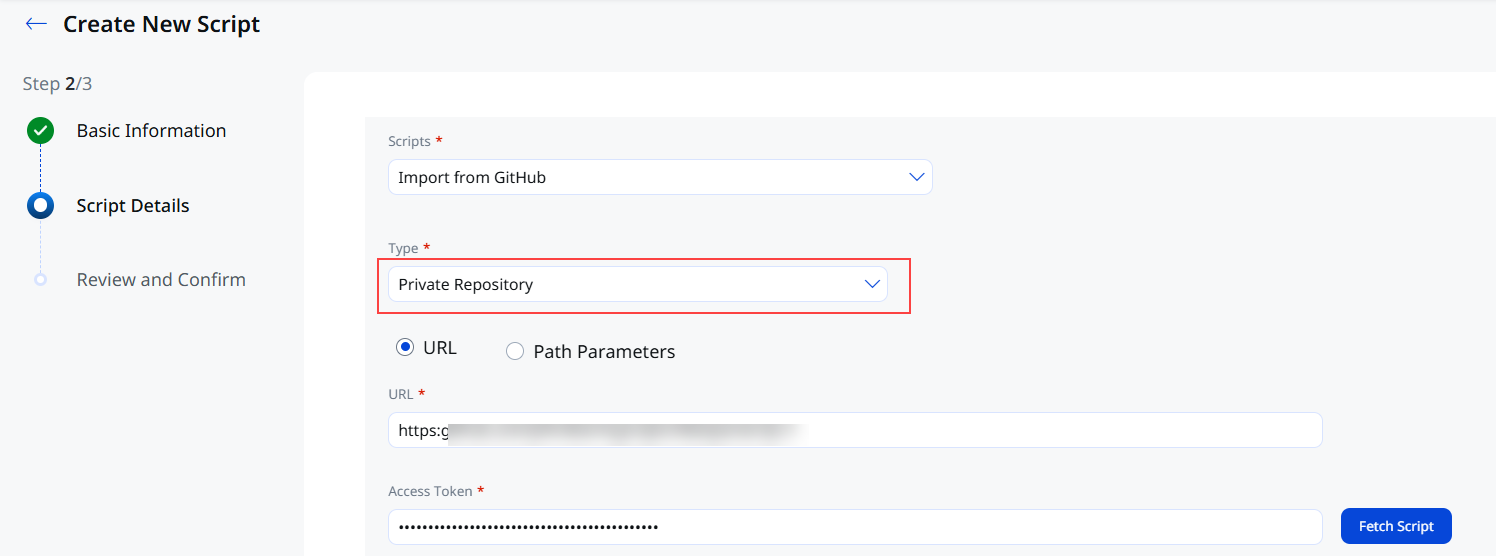Click the Create New Script heading
The image size is (1496, 556).
pos(162,25)
